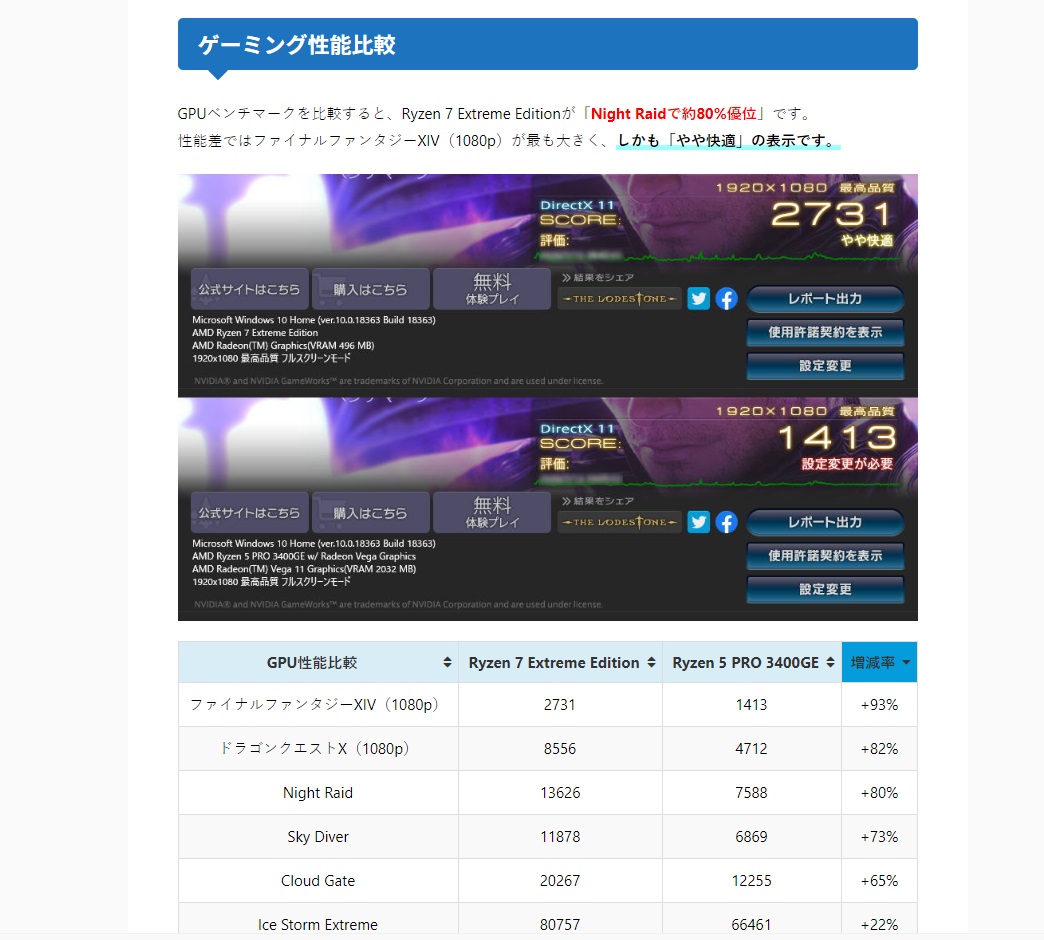Screen dimensions: 1044x940
Task: Click the score 2731 in the benchmark image
Action: coord(831,214)
